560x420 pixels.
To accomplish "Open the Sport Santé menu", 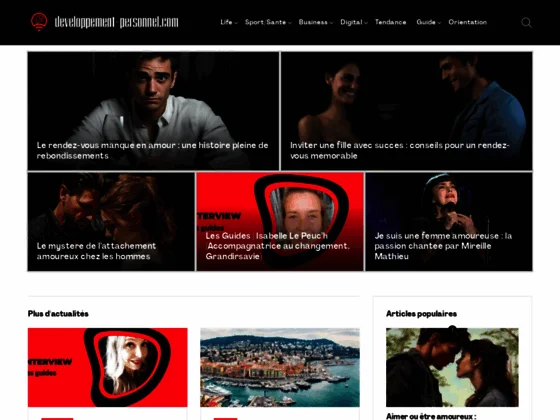I will click(265, 22).
